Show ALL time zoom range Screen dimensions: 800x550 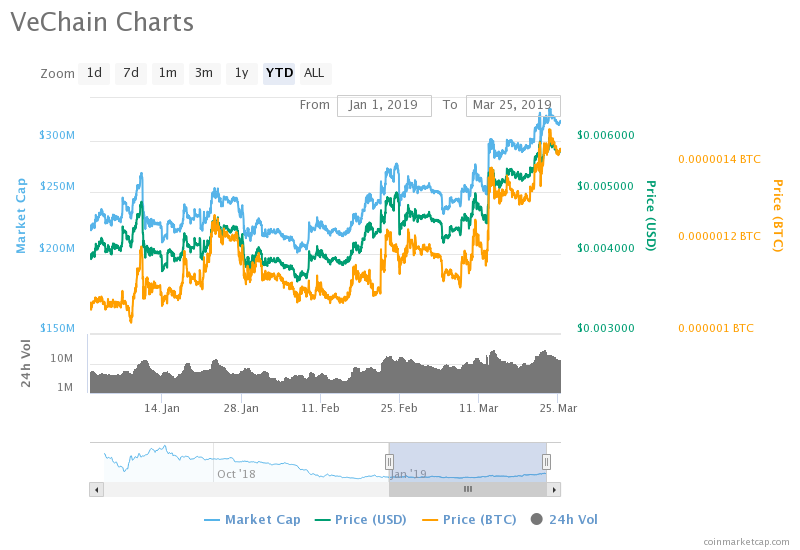click(x=315, y=73)
